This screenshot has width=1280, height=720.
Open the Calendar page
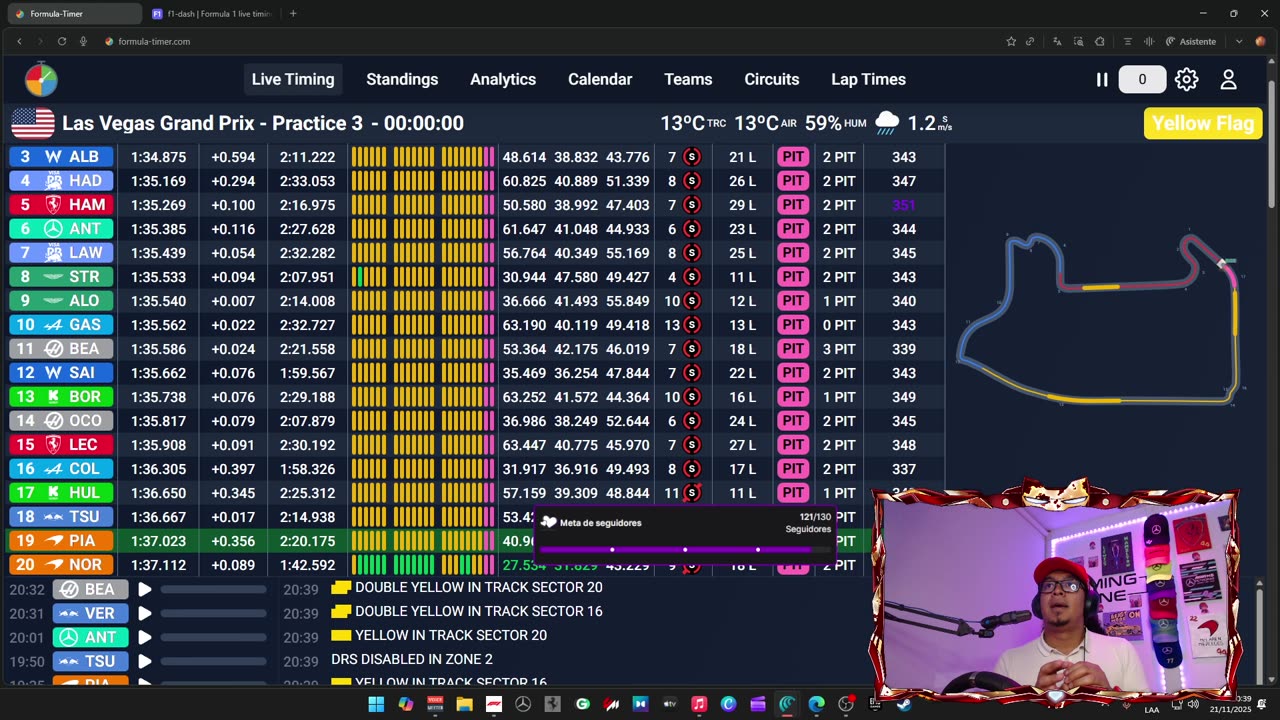pos(600,80)
